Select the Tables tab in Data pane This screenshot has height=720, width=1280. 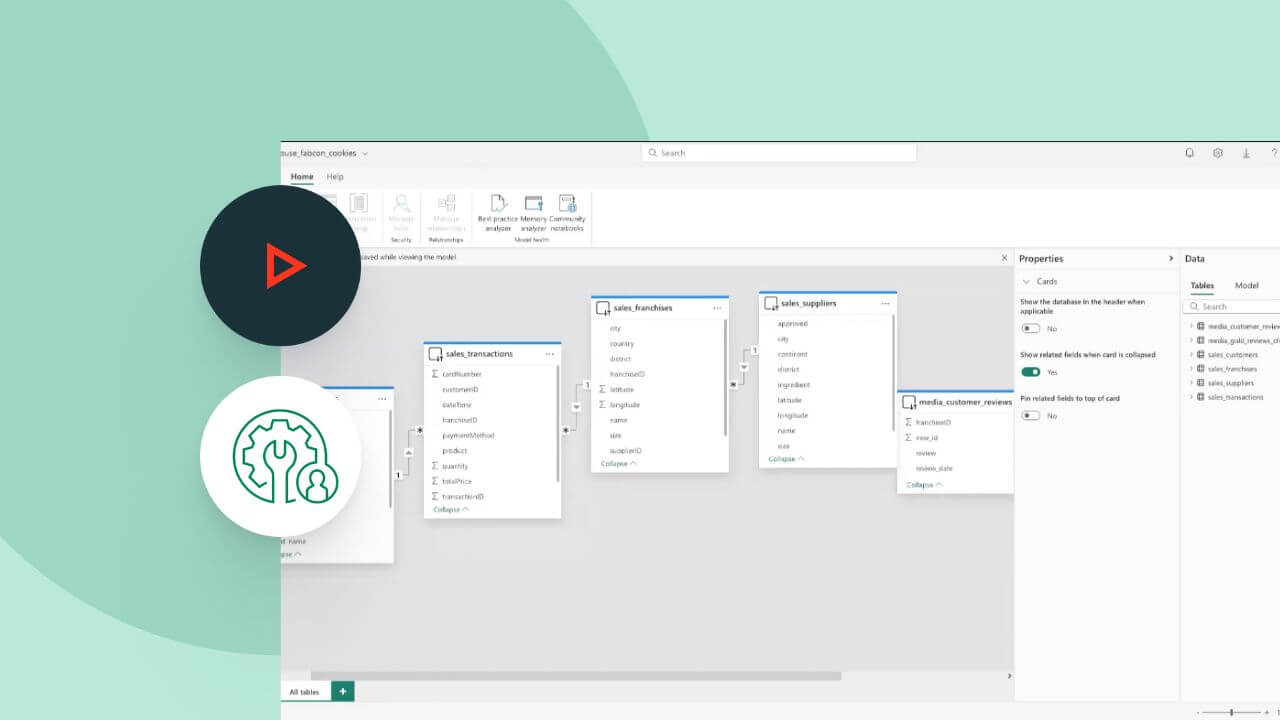1202,286
